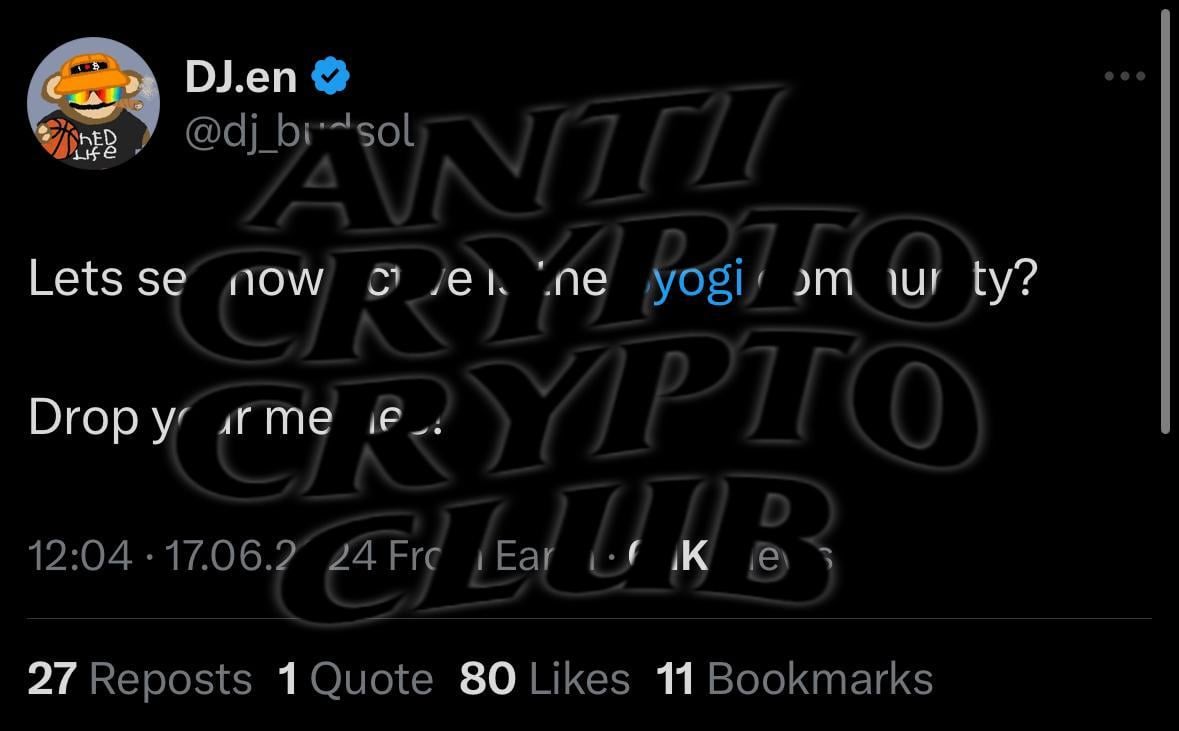Visit the @dj_budsol handle link
Viewport: 1179px width, 731px height.
[x=299, y=132]
